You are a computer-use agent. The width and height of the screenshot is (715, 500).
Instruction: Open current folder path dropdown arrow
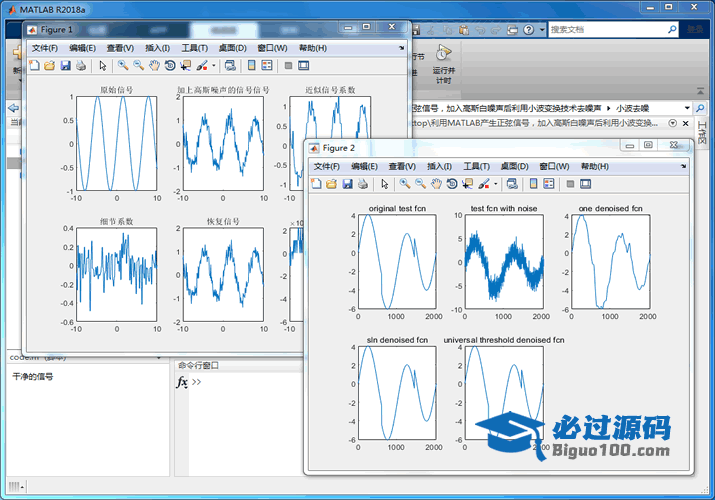(x=687, y=108)
